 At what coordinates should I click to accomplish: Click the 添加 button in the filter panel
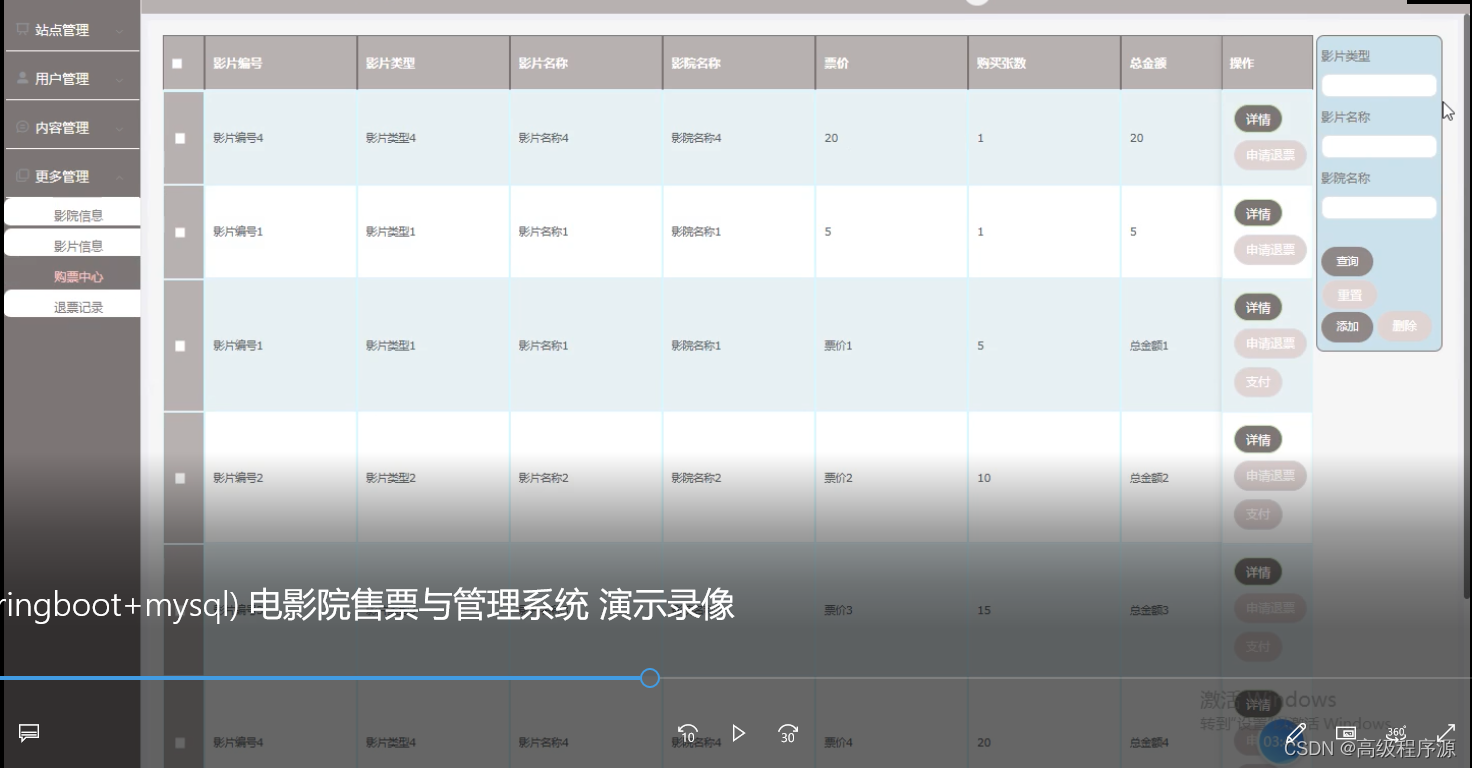[x=1347, y=326]
